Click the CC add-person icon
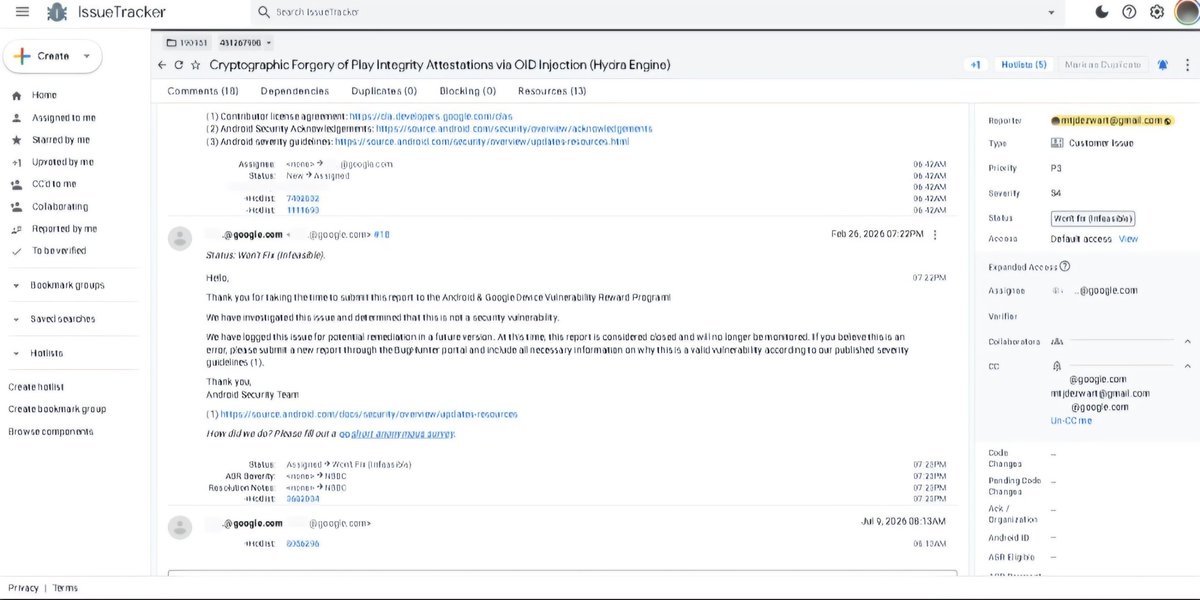Viewport: 1200px width, 600px height. [1056, 367]
